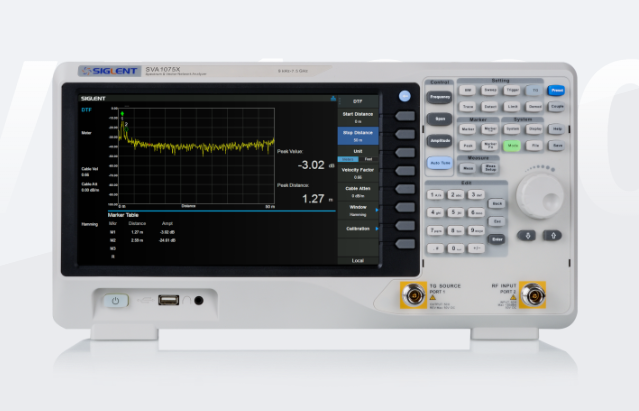
Task: Select Start Distance menu item
Action: (358, 117)
